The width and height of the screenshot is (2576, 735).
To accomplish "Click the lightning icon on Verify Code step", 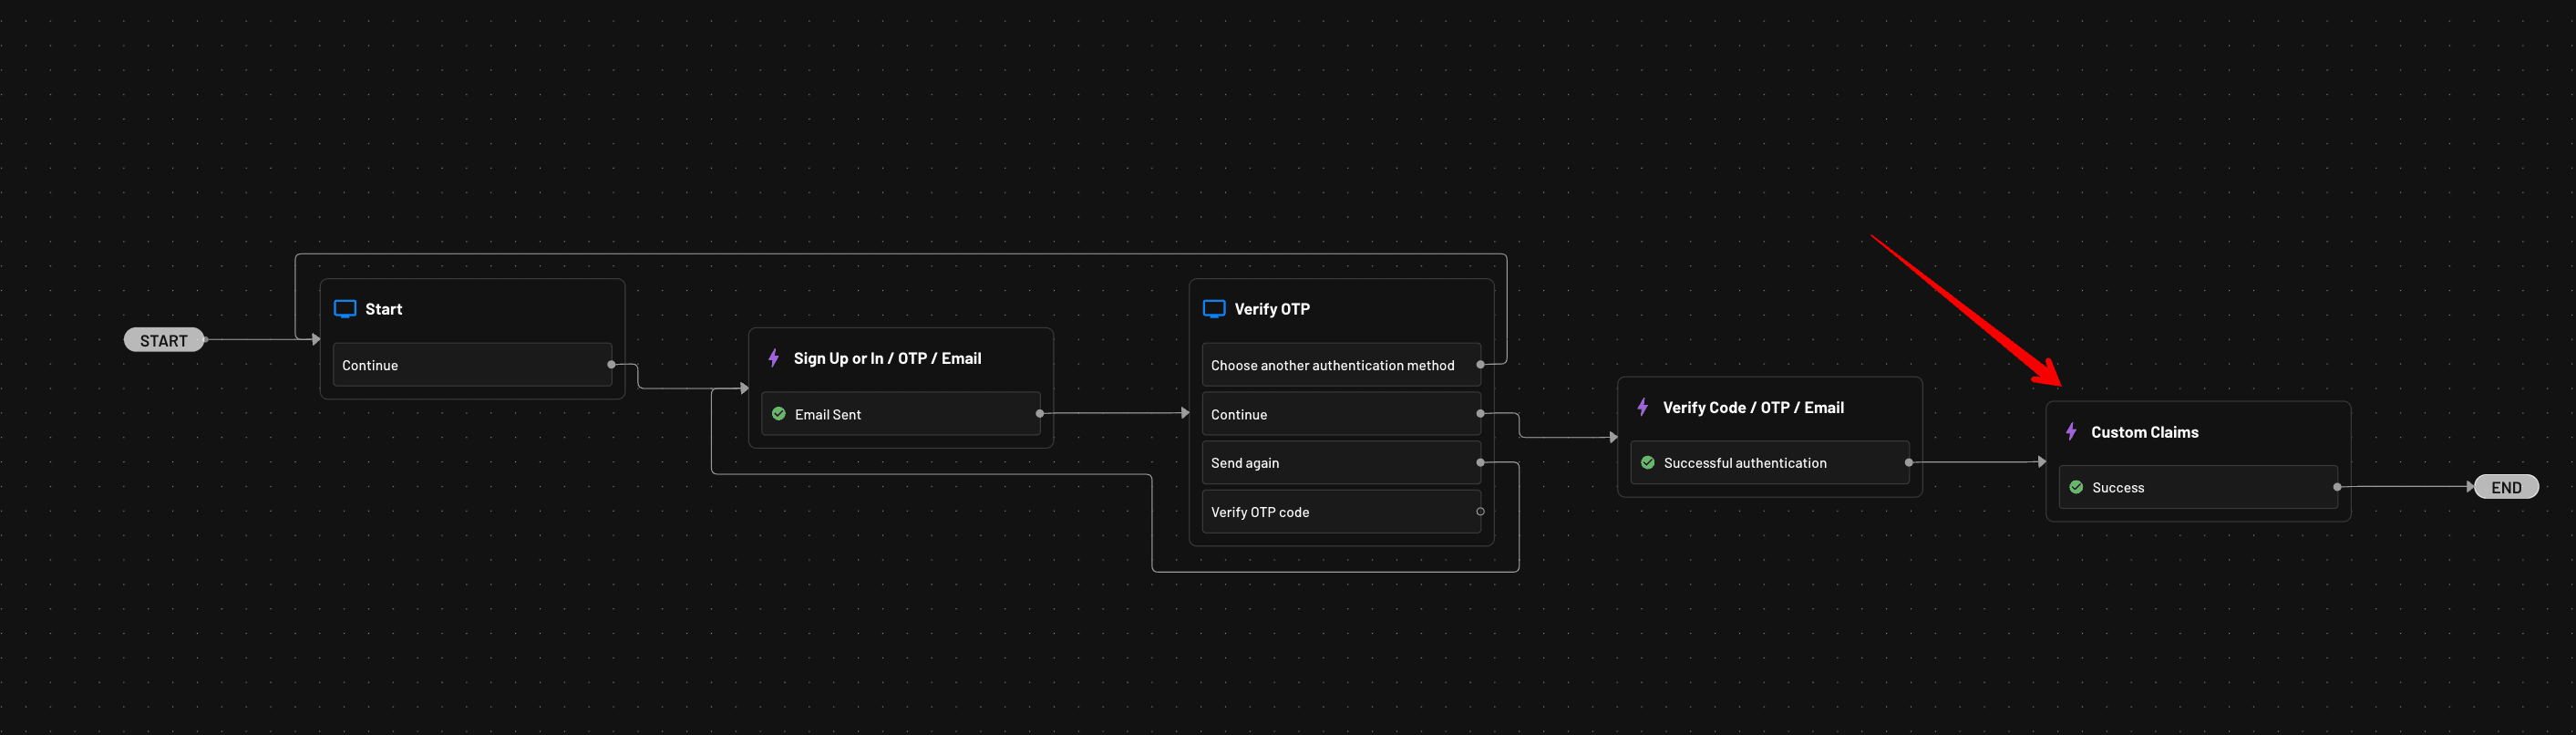I will coord(1642,407).
